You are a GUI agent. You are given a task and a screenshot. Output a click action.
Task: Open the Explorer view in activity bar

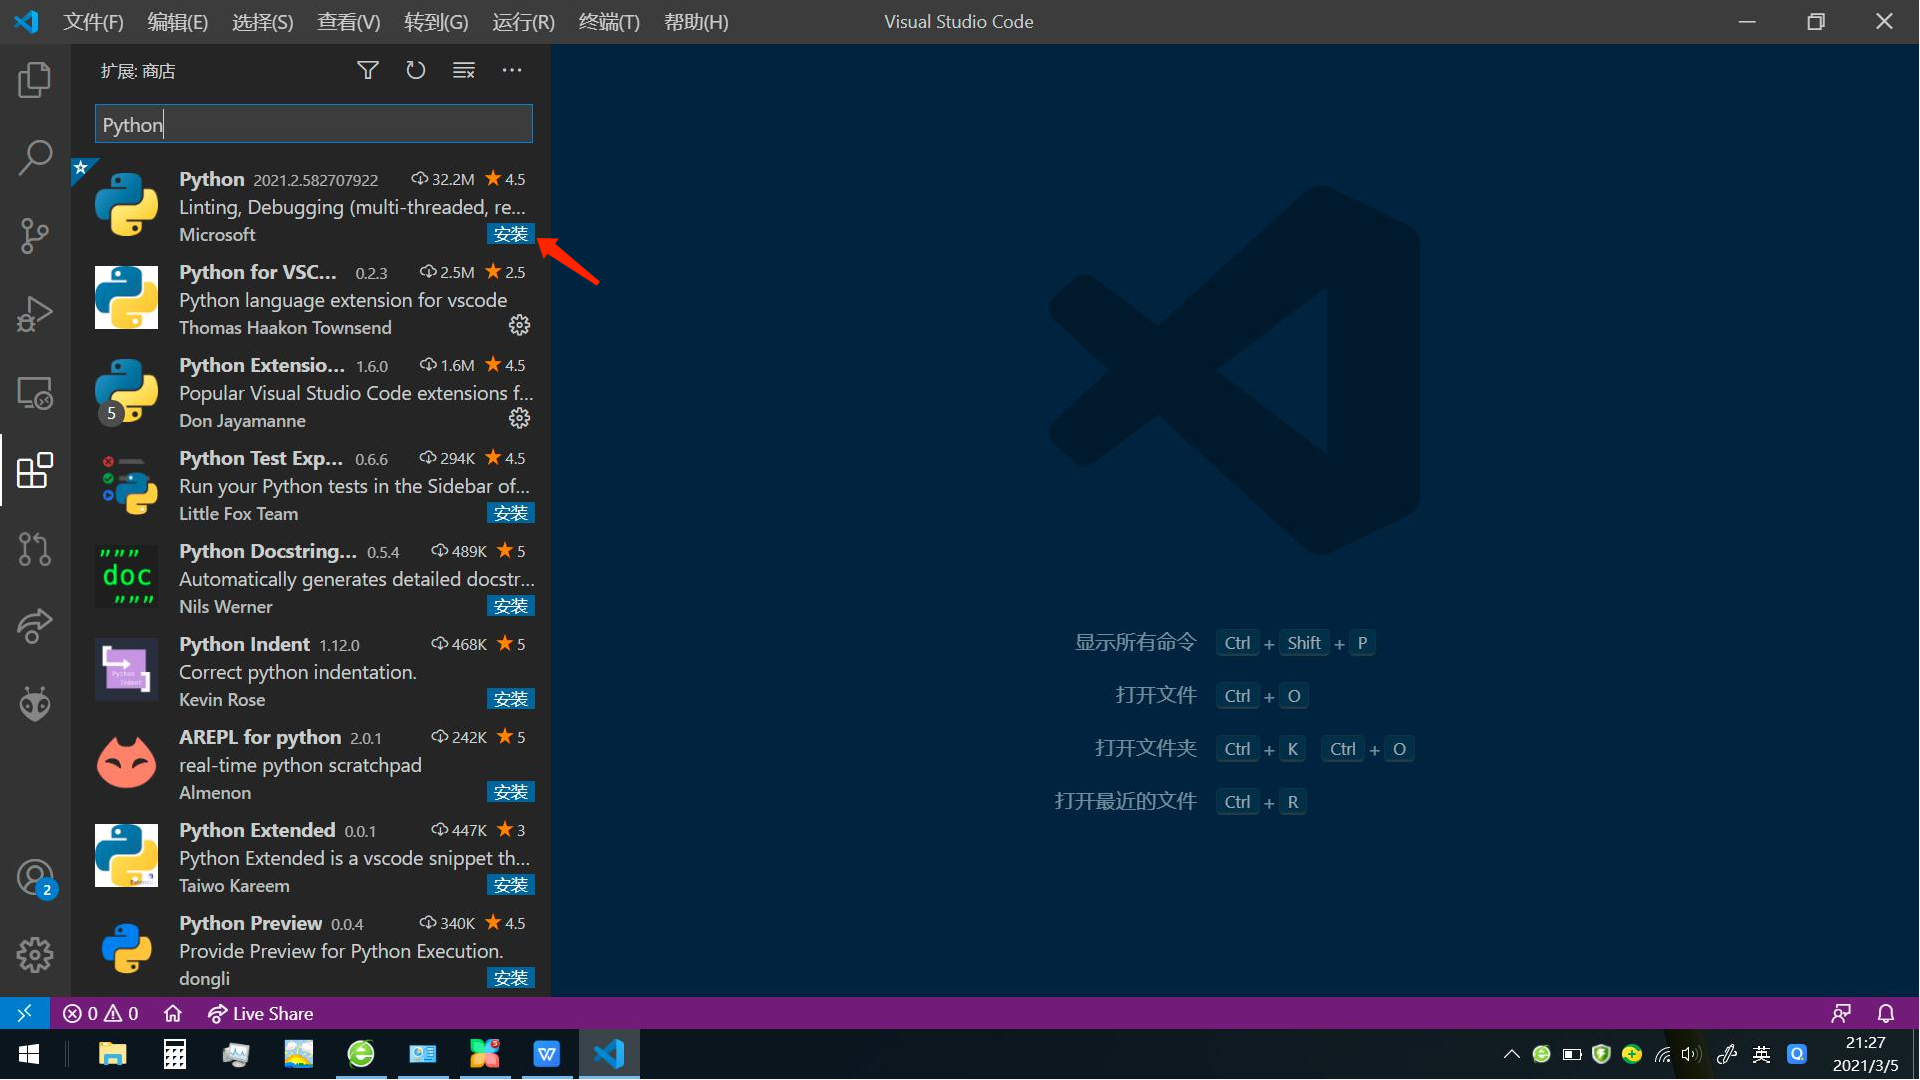(35, 80)
